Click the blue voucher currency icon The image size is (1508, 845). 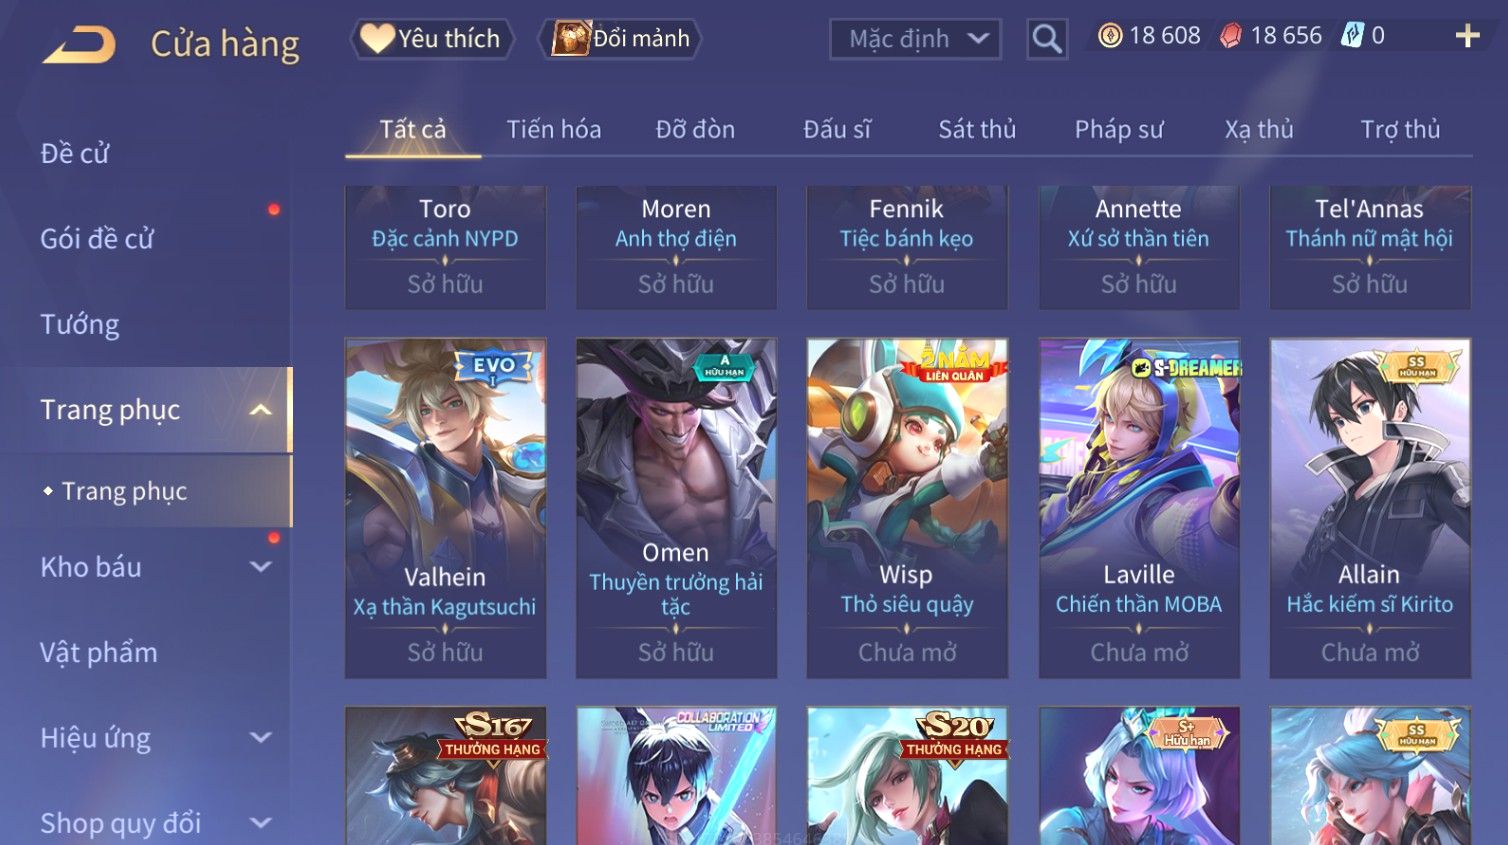[x=1352, y=36]
